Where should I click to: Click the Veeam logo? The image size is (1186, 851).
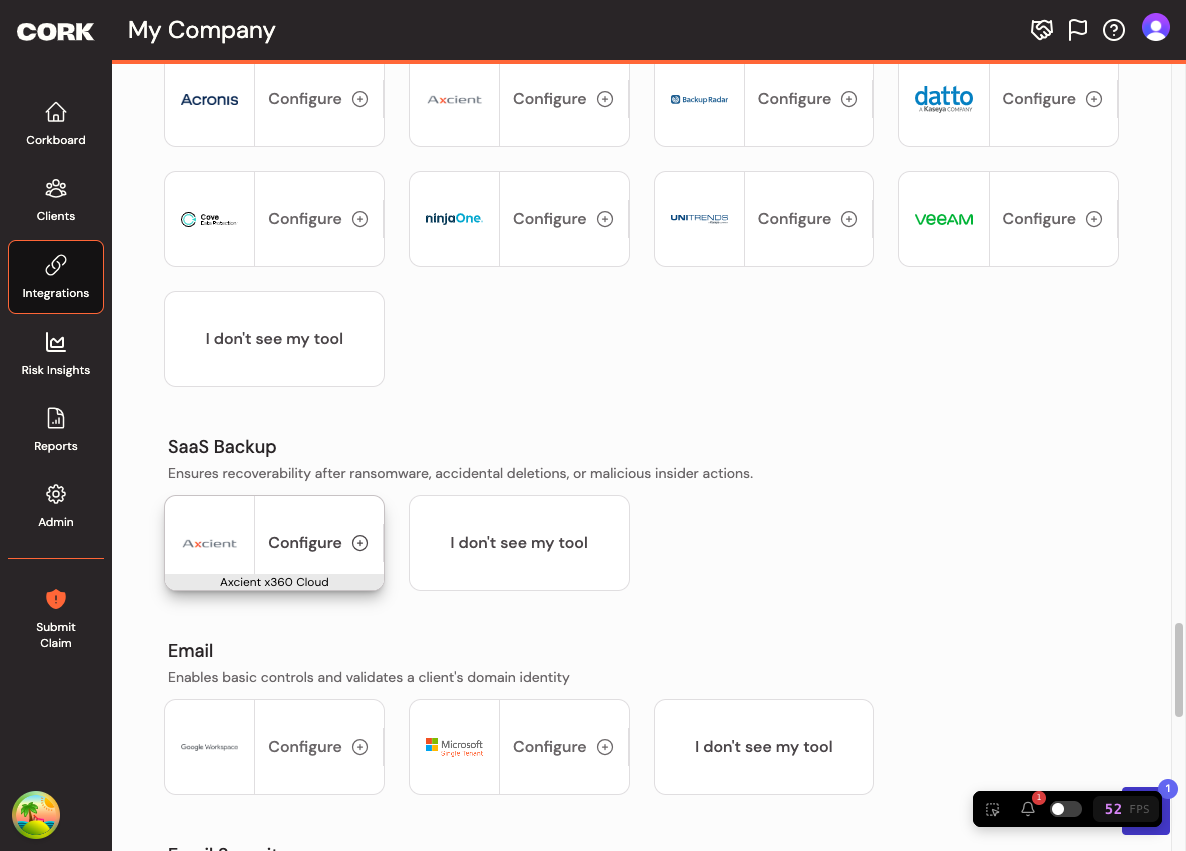pyautogui.click(x=944, y=219)
